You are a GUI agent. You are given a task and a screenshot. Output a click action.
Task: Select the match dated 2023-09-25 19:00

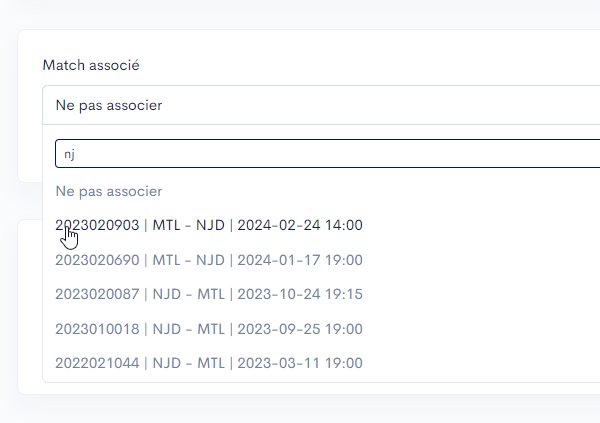coord(300,329)
